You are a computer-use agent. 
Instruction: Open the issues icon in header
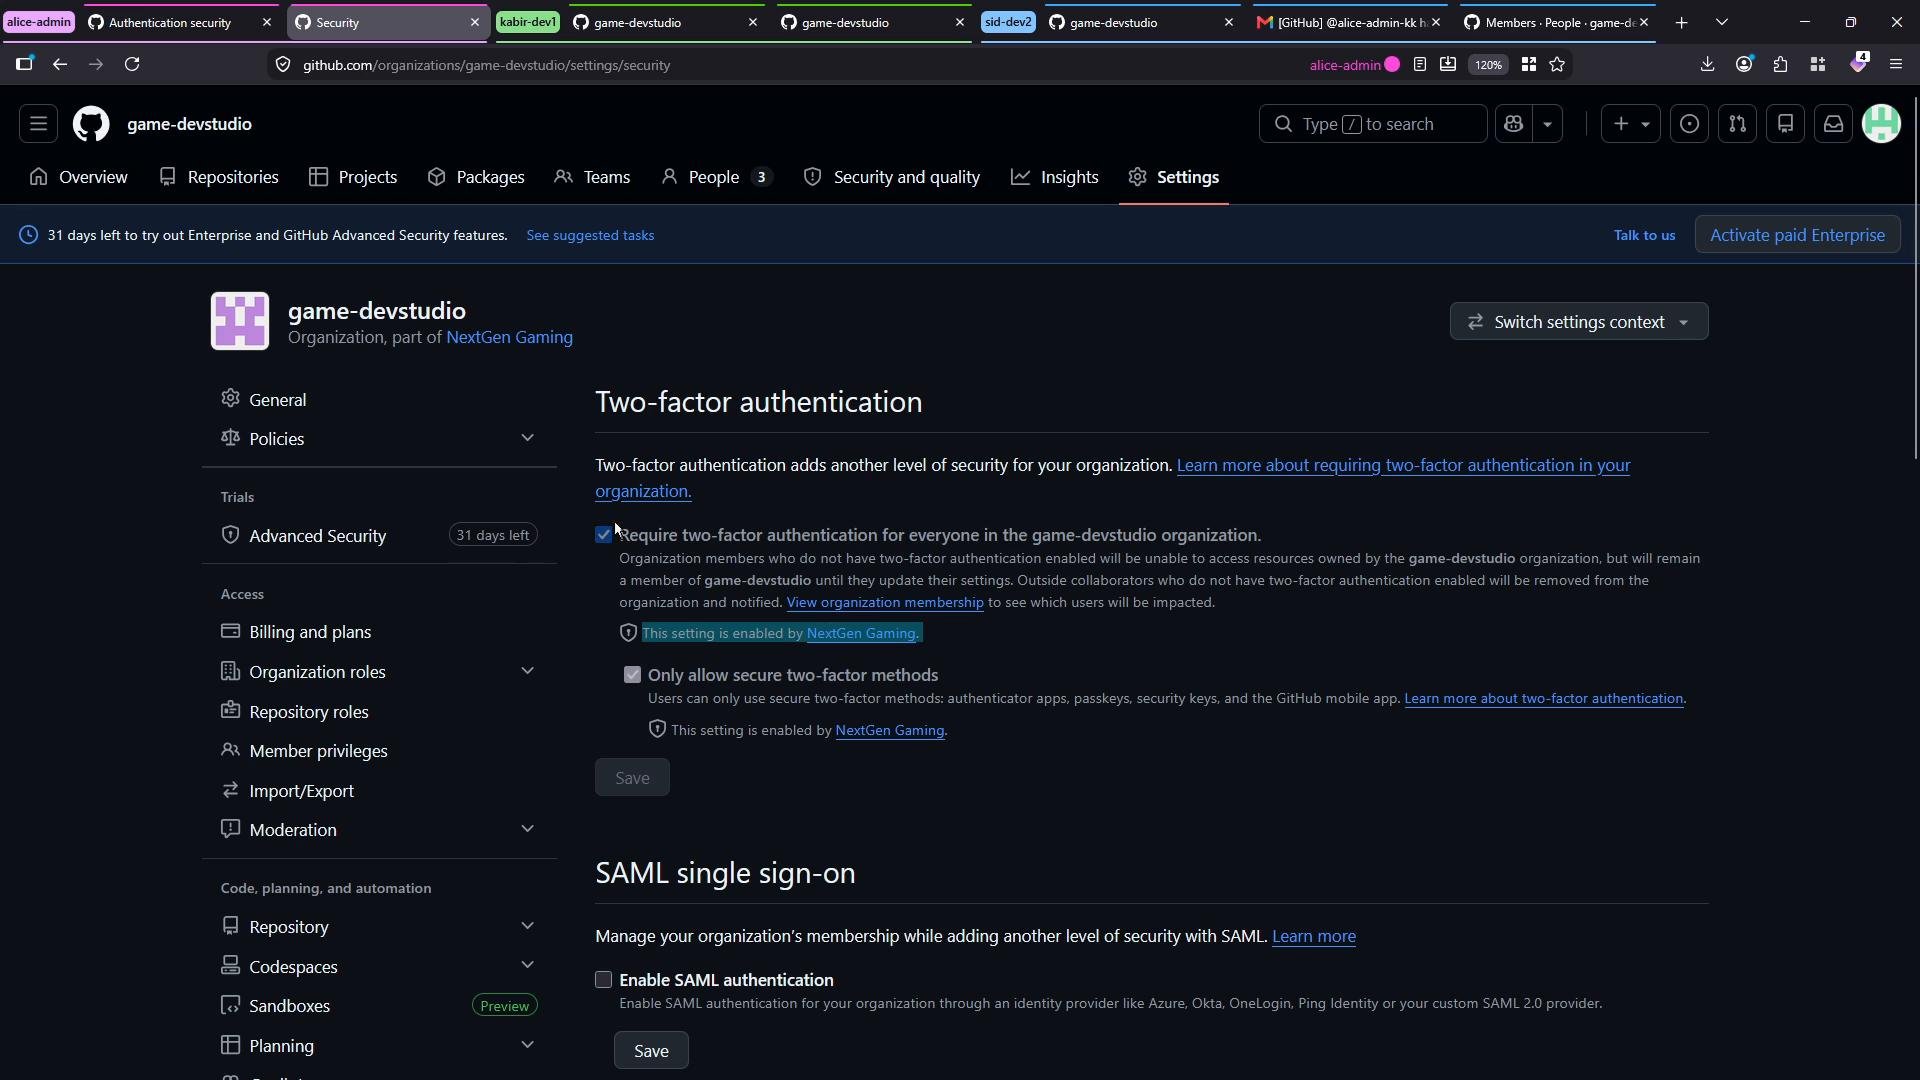[1689, 124]
